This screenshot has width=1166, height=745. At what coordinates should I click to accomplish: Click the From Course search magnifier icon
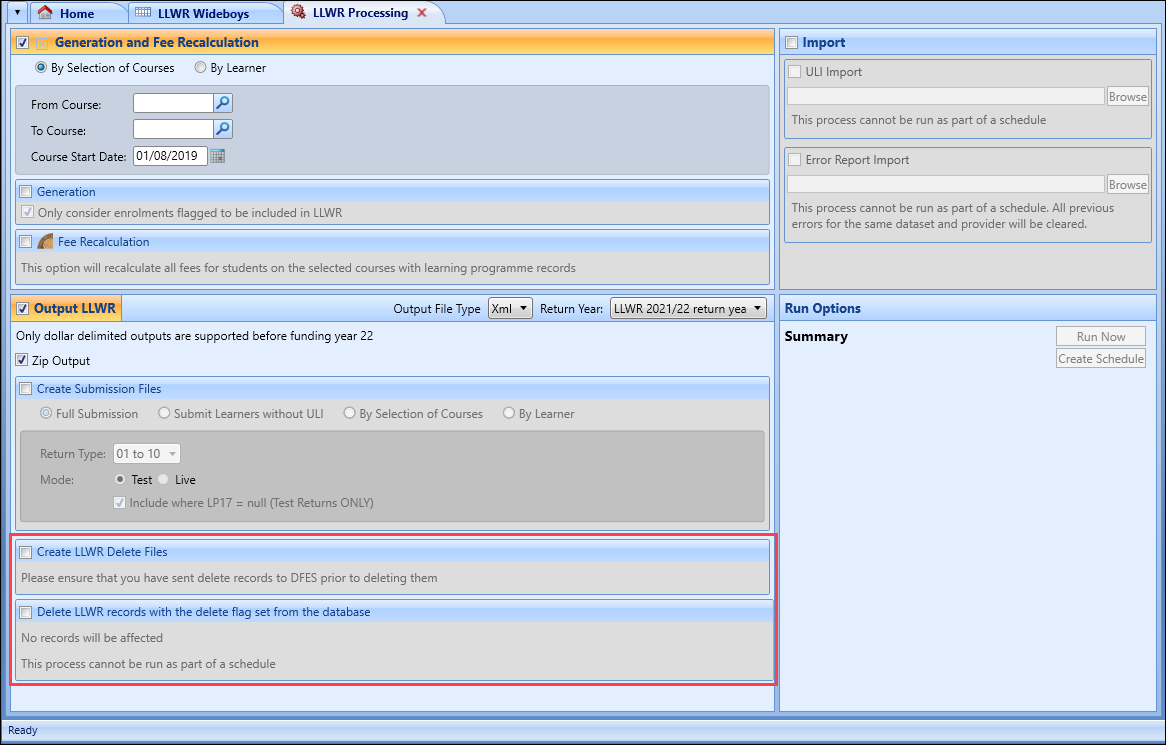click(x=223, y=103)
